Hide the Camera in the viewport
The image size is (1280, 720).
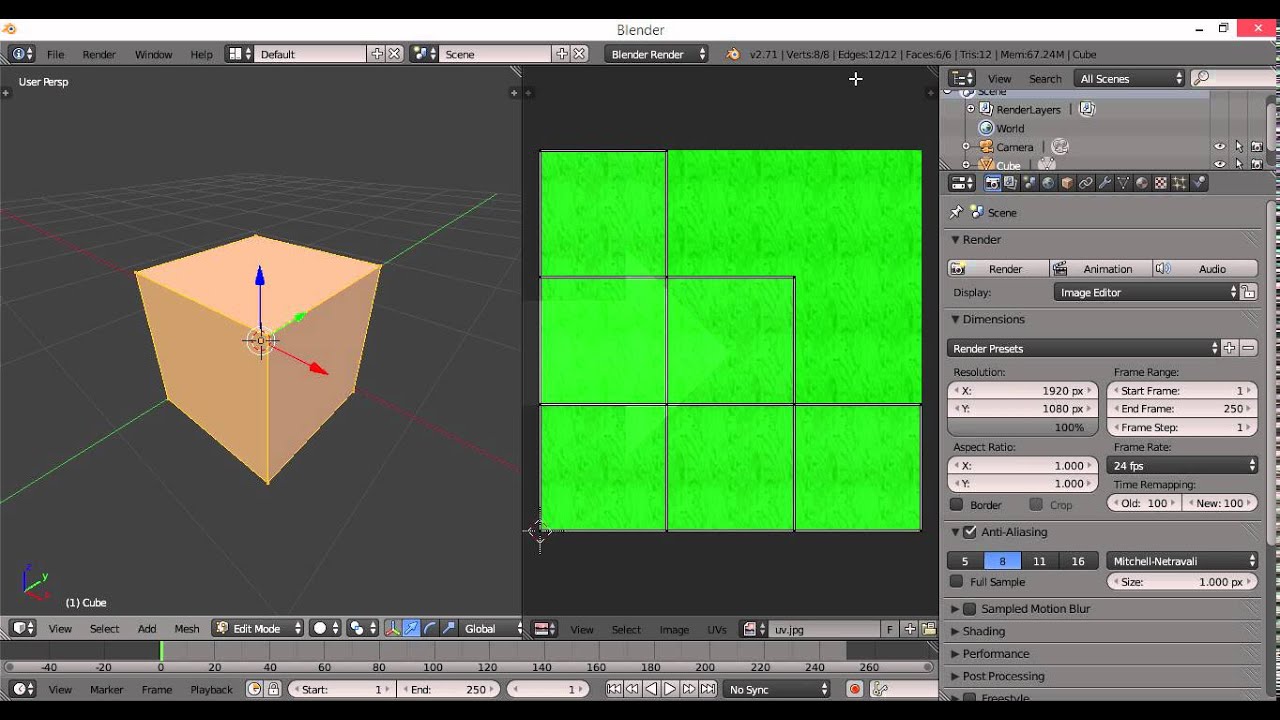coord(1219,147)
